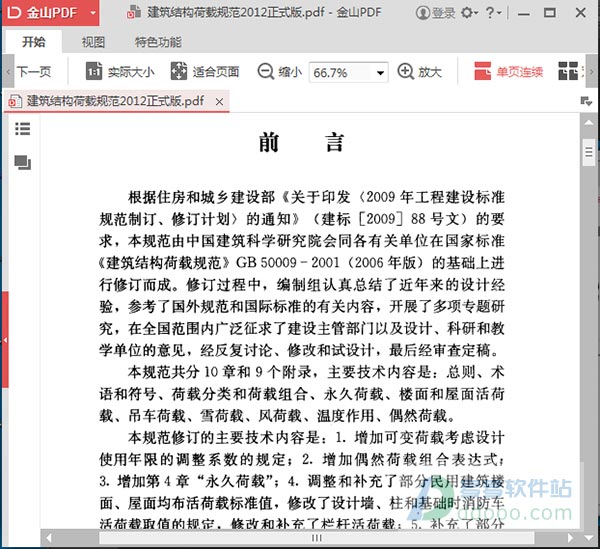Click the horizontal scrollbar right arrow
Viewport: 600px width, 549px height.
[571, 538]
